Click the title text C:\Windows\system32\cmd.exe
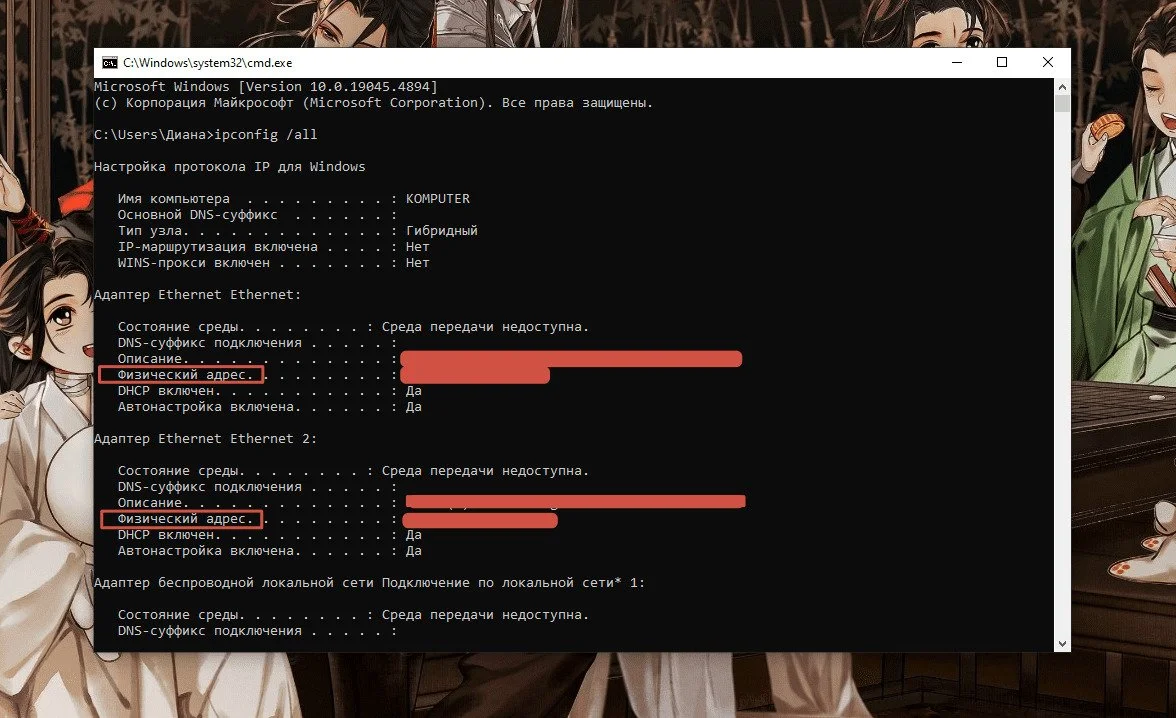Viewport: 1176px width, 718px height. click(208, 63)
